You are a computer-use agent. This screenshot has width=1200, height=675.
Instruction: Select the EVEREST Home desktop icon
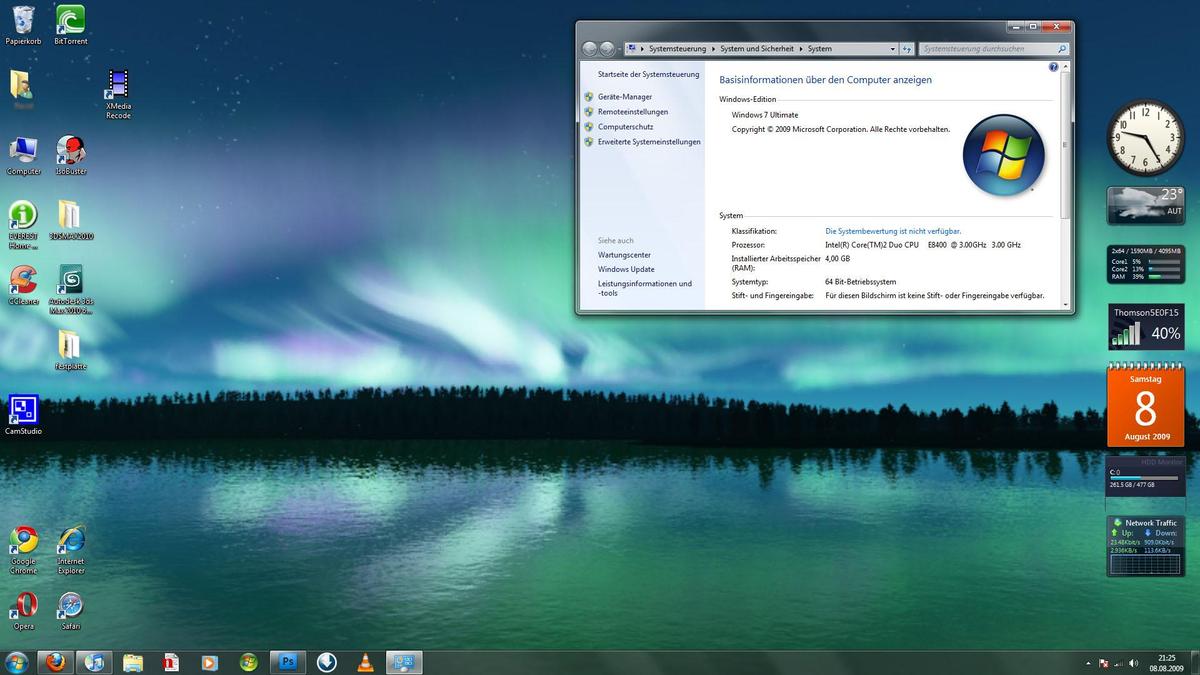23,225
